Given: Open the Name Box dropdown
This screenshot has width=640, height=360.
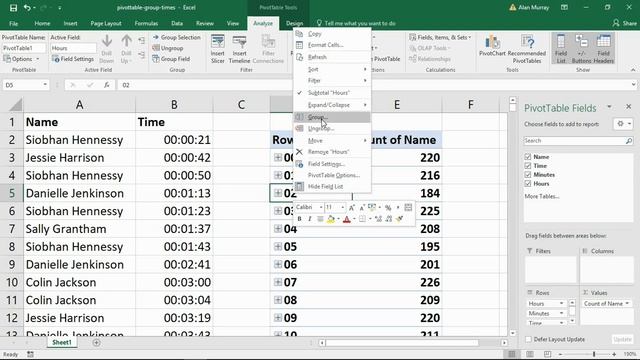Looking at the screenshot, I should pos(45,85).
